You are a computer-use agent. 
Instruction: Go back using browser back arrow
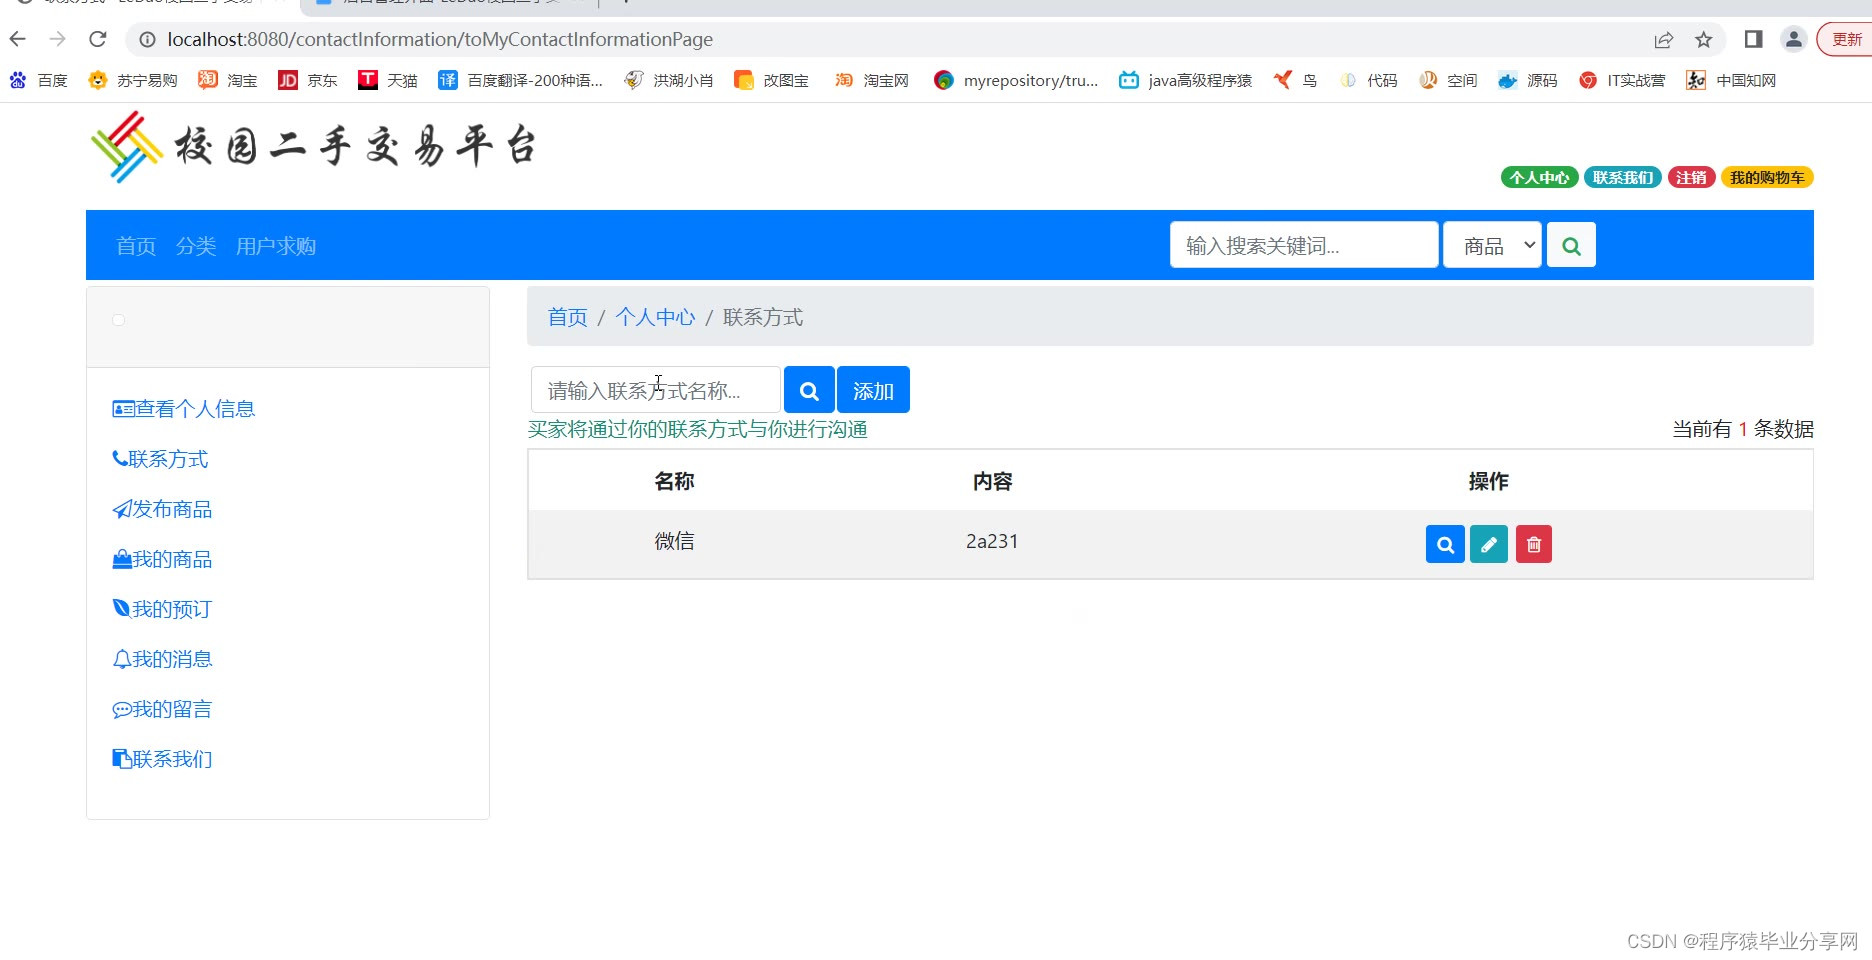point(18,39)
